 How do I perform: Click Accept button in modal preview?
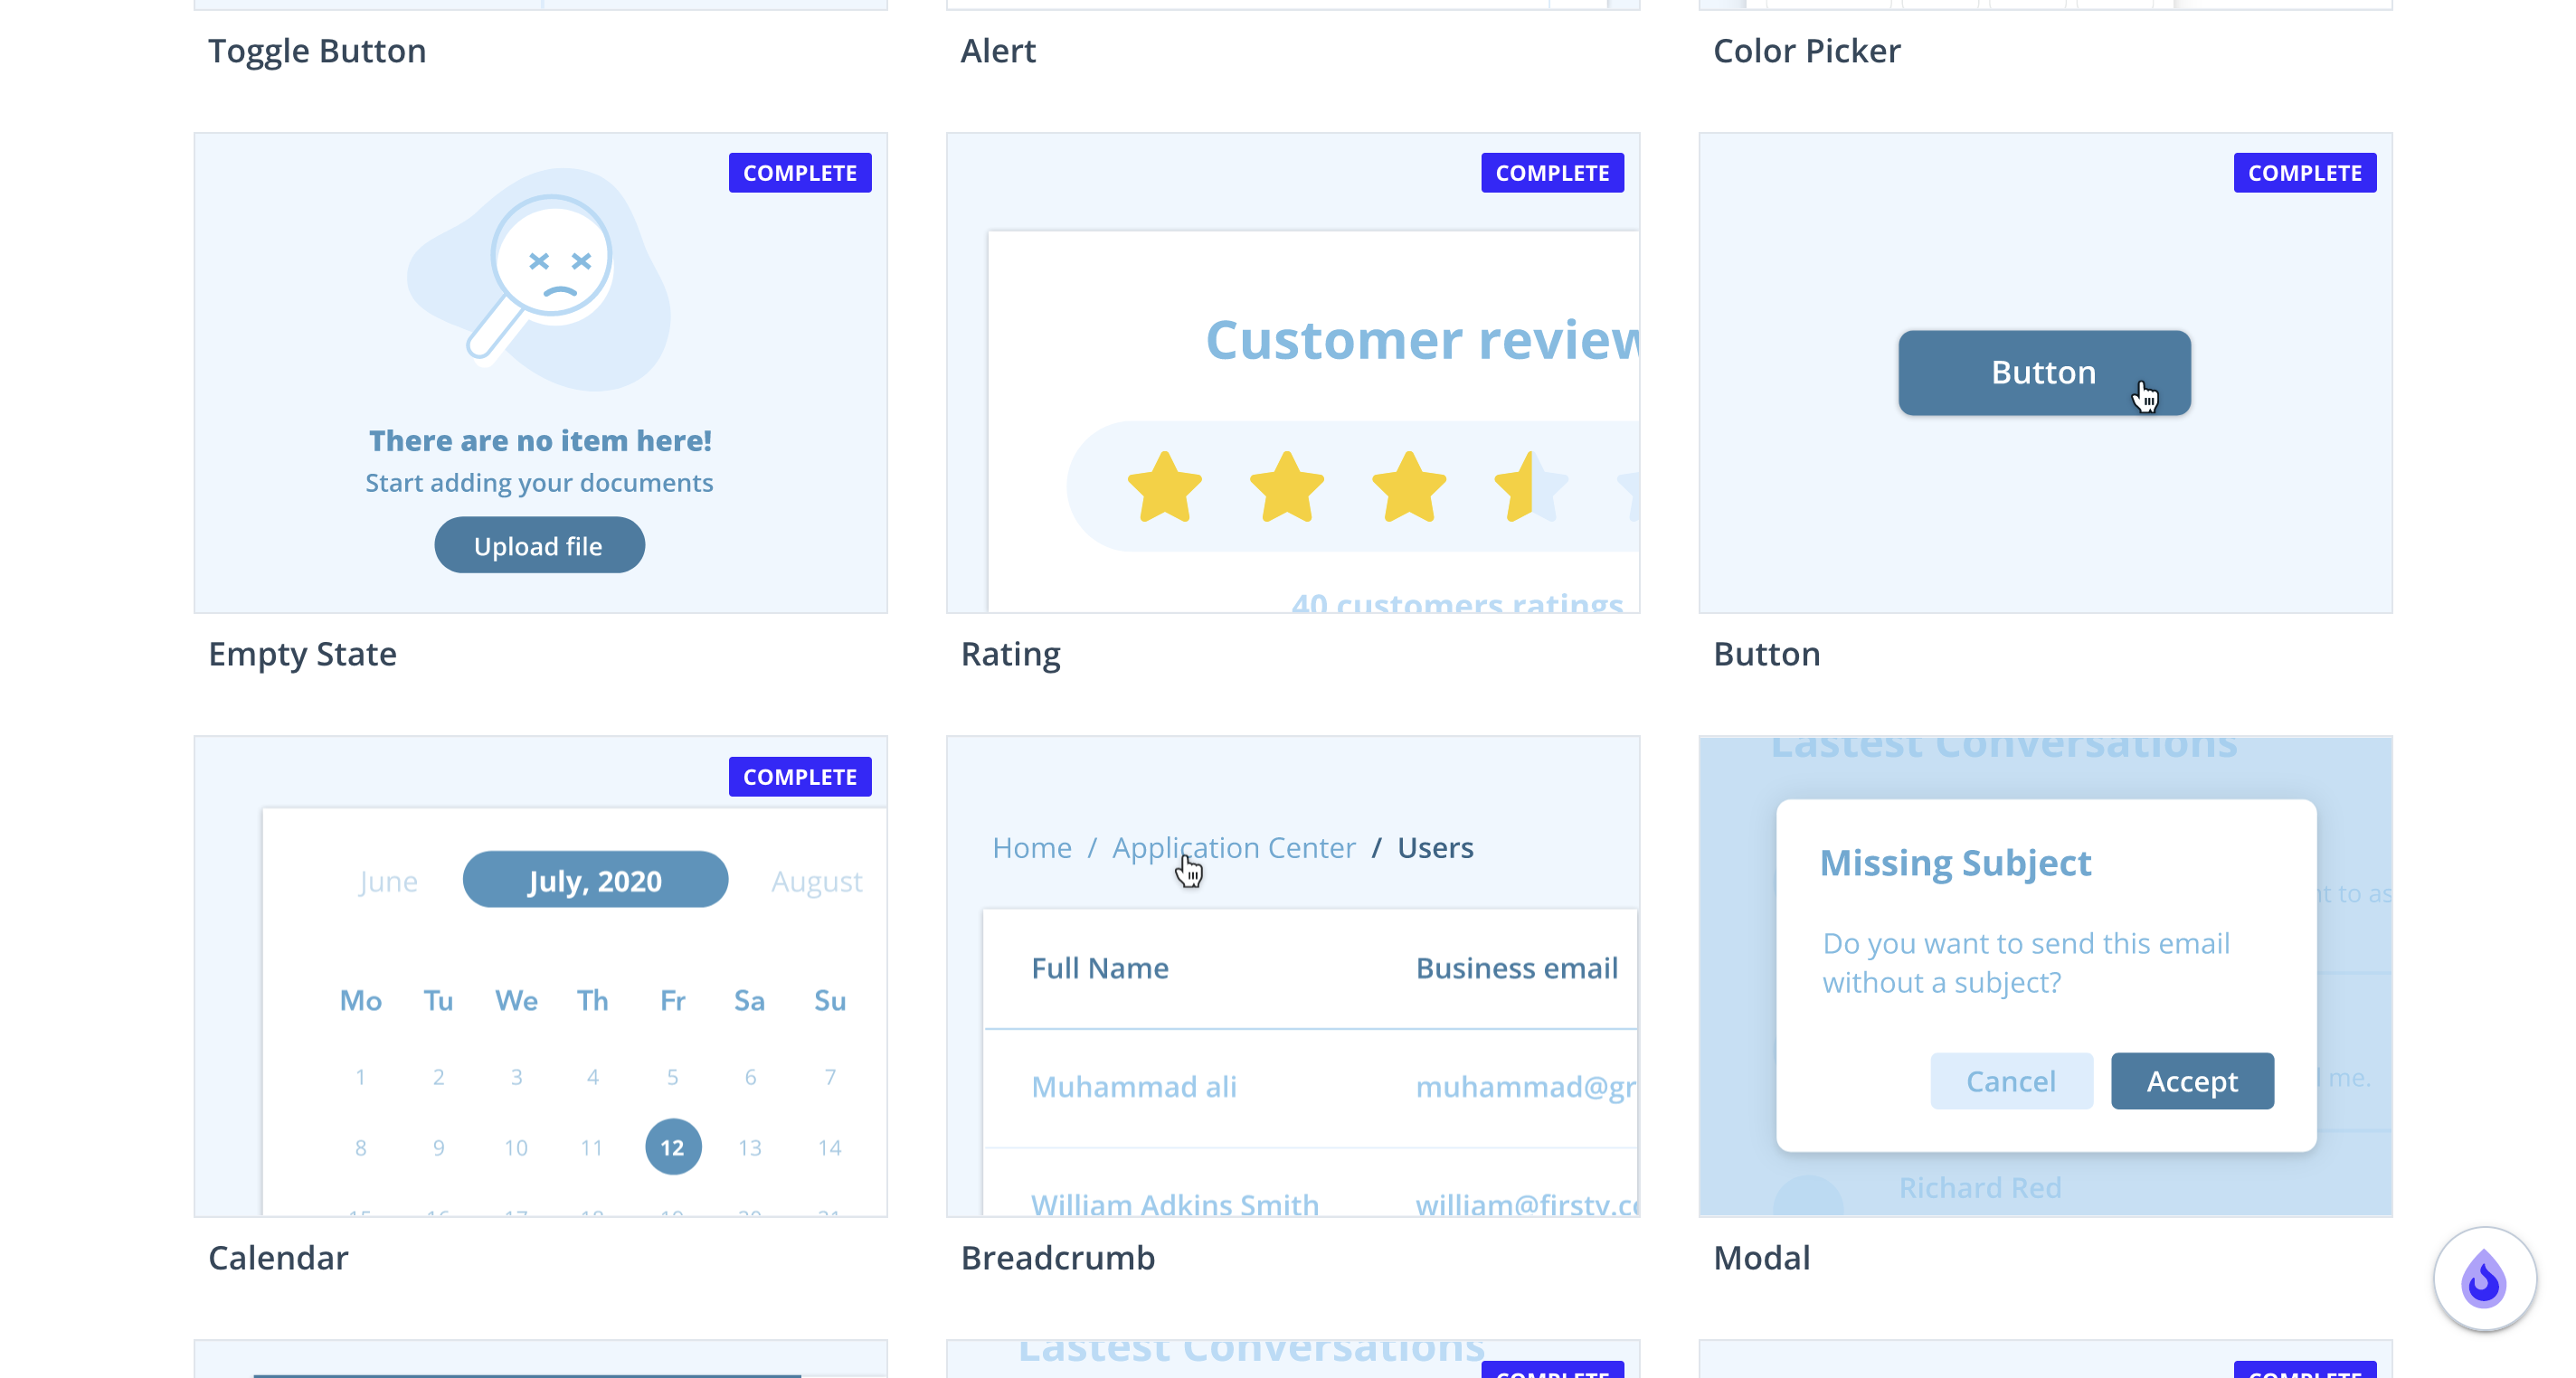[x=2192, y=1081]
